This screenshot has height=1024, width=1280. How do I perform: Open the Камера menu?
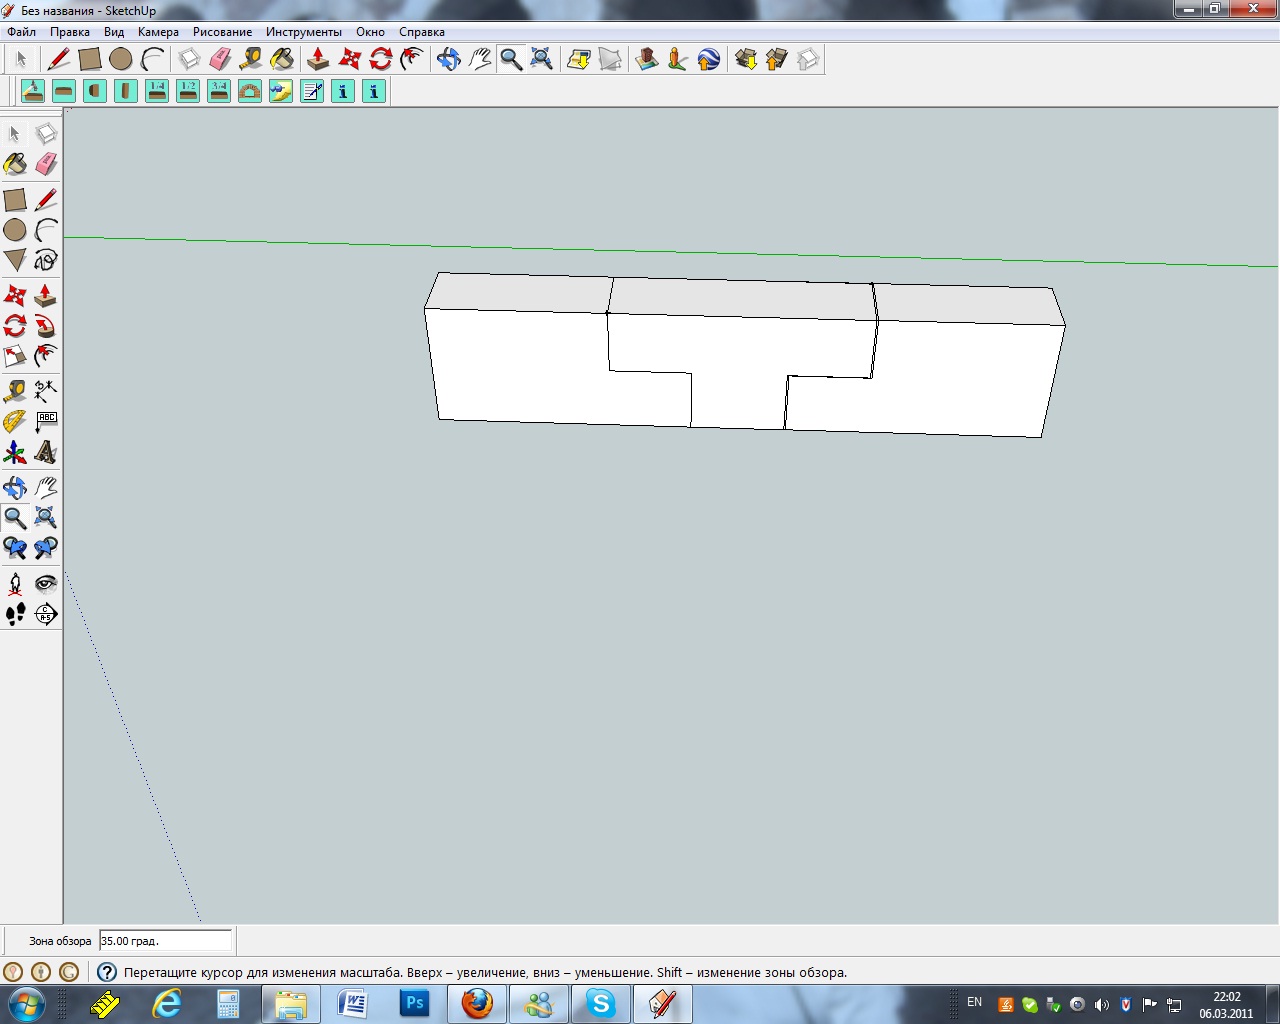pos(158,32)
